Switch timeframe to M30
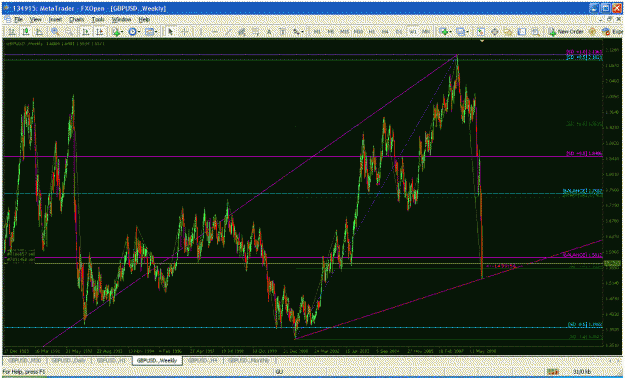Viewport: 625px width, 378px height. click(x=358, y=32)
